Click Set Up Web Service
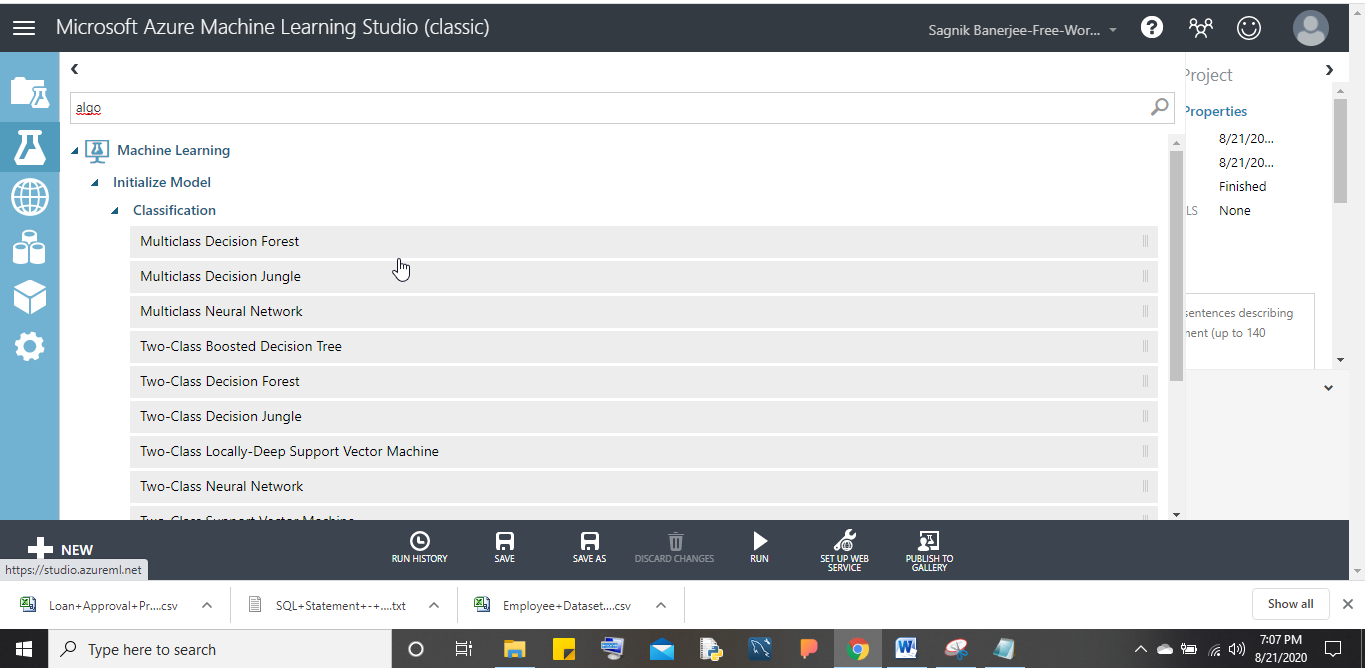Image resolution: width=1365 pixels, height=668 pixels. (844, 550)
